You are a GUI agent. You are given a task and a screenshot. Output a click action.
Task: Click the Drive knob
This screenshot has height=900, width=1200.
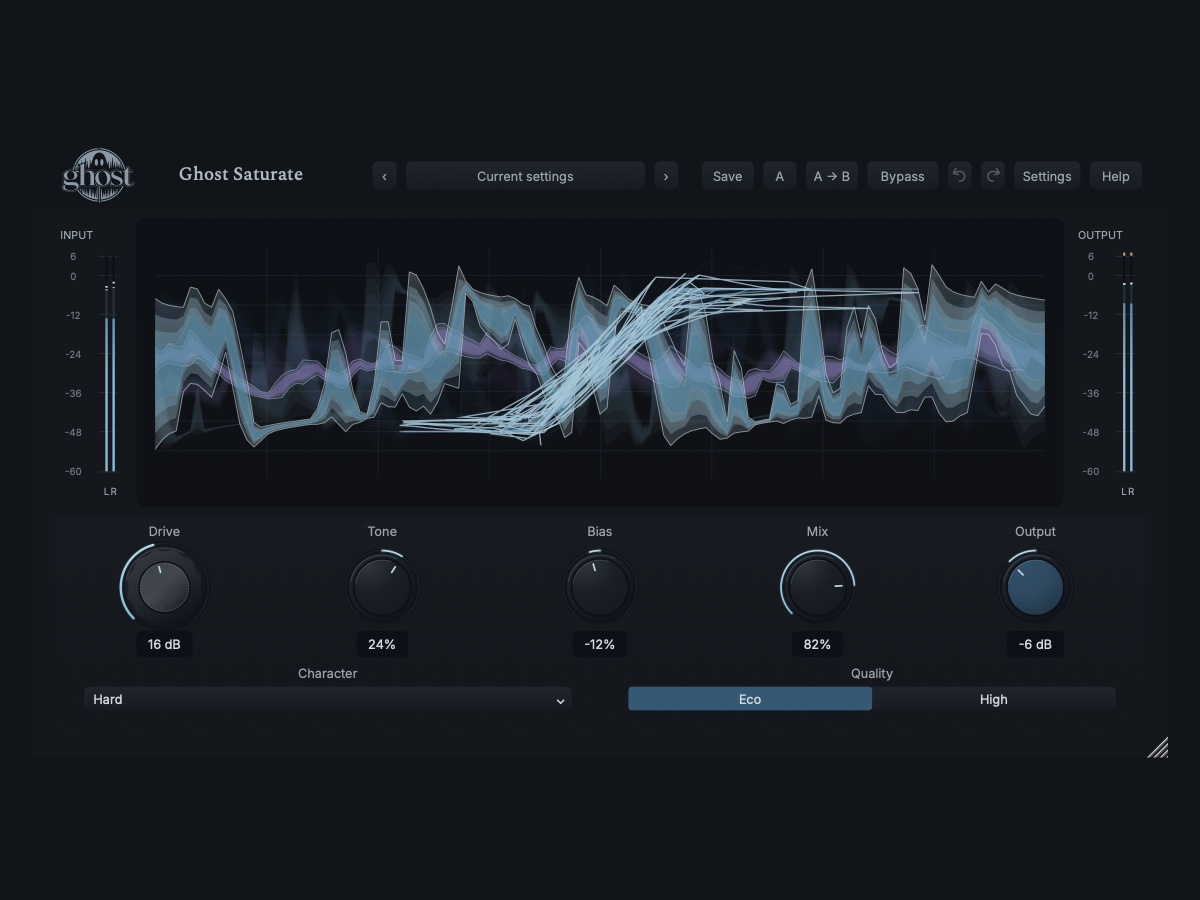[x=164, y=586]
